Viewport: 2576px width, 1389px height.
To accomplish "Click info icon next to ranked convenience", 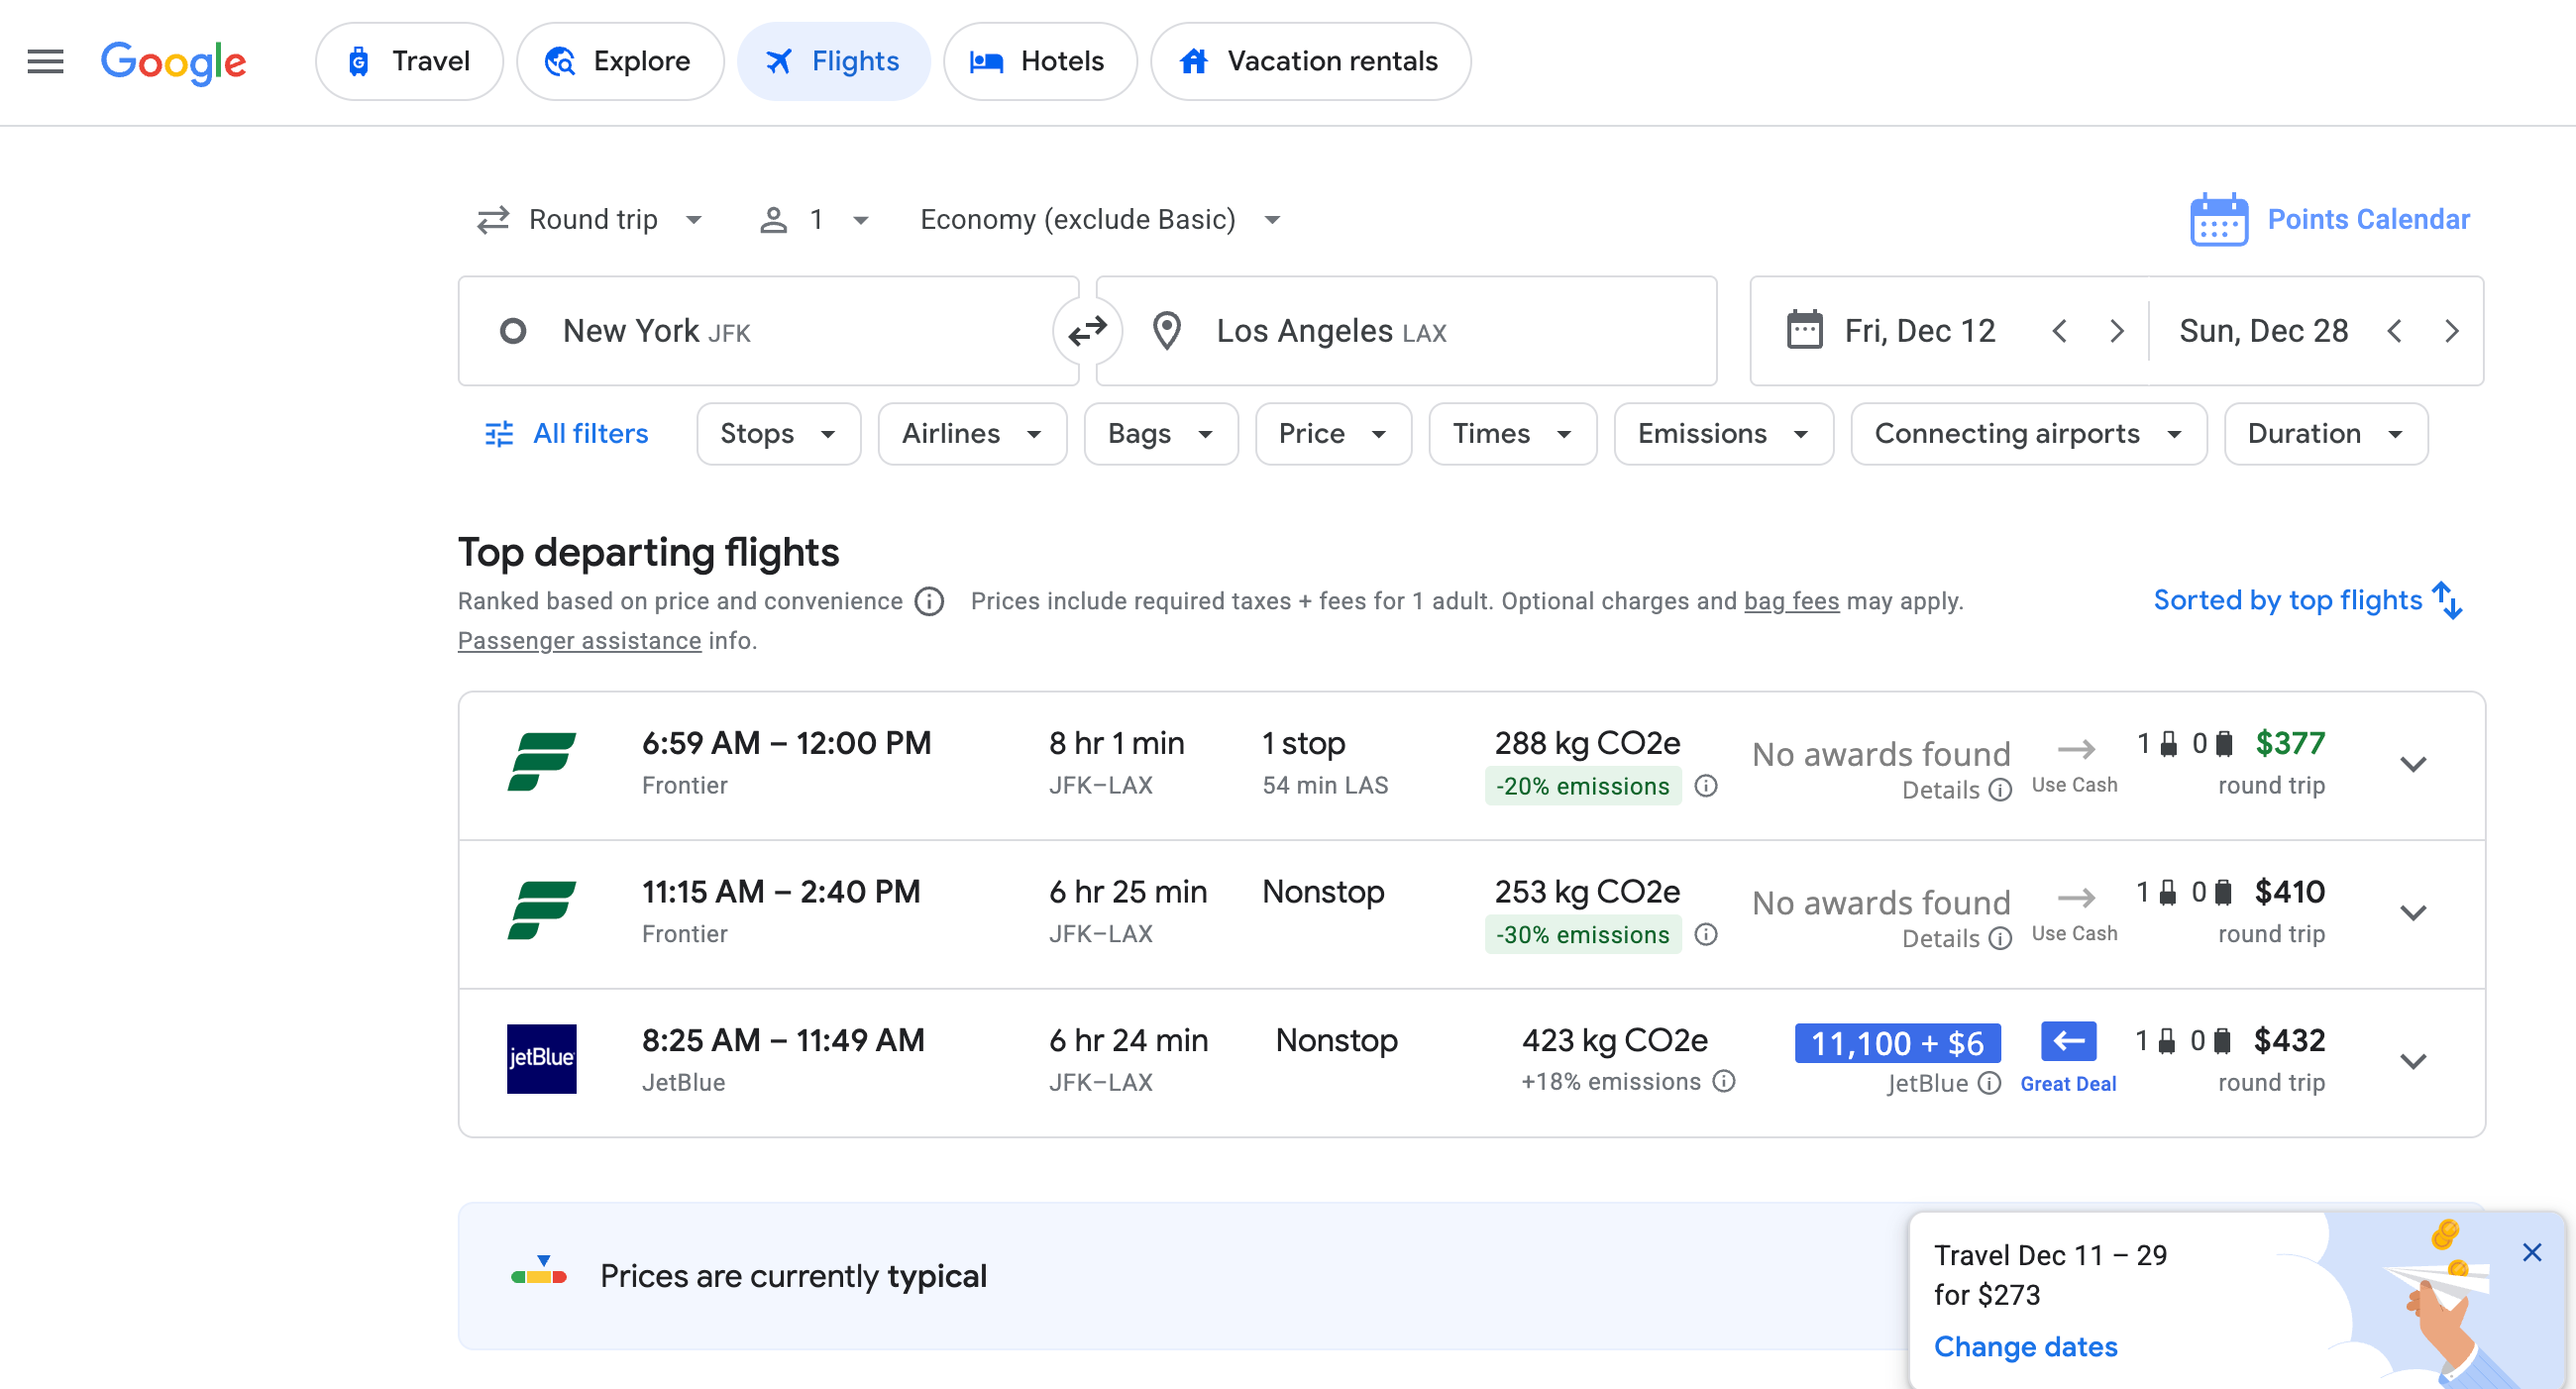I will point(929,601).
